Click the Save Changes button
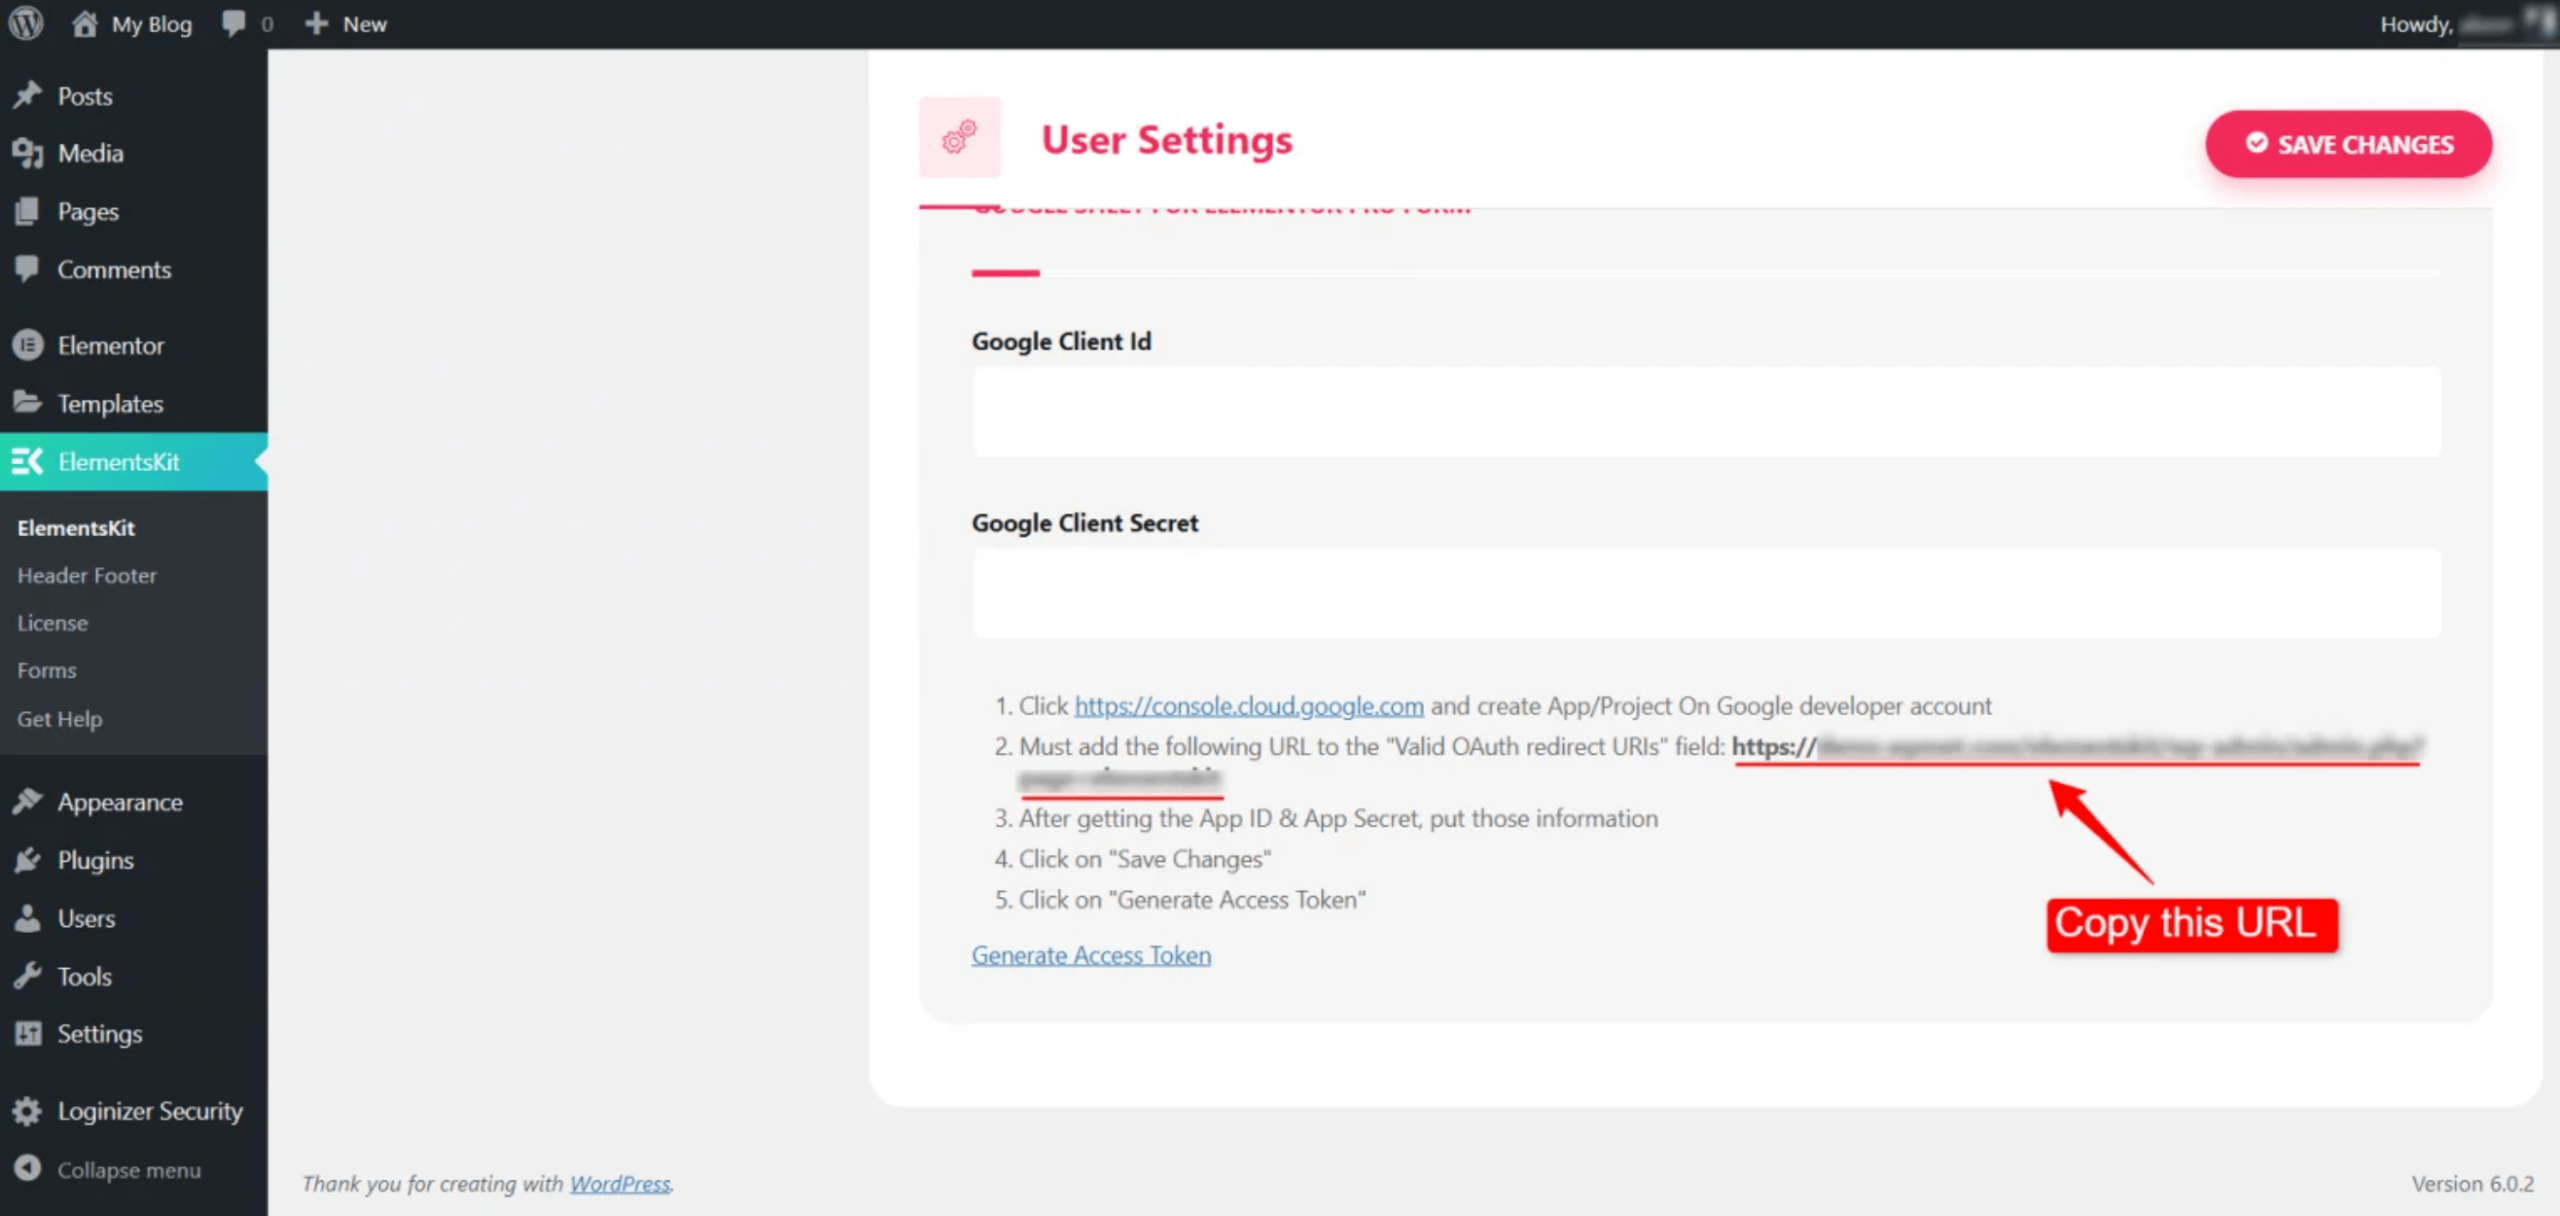This screenshot has height=1216, width=2560. (2348, 144)
